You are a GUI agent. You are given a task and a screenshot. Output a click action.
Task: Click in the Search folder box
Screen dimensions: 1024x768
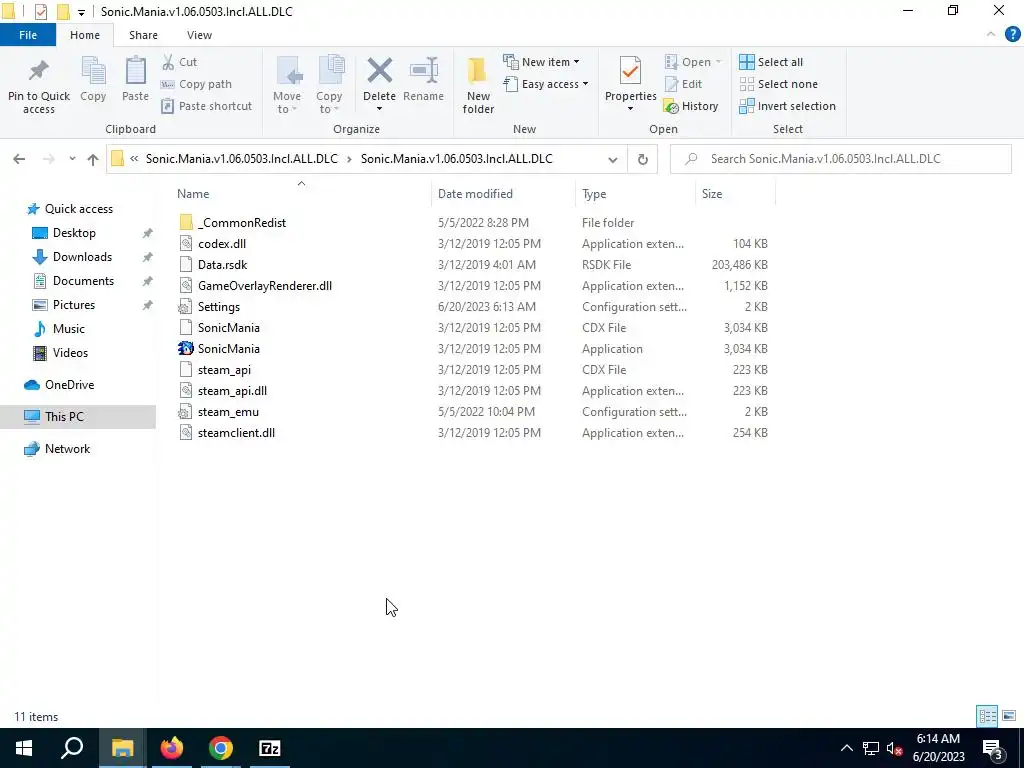point(841,159)
